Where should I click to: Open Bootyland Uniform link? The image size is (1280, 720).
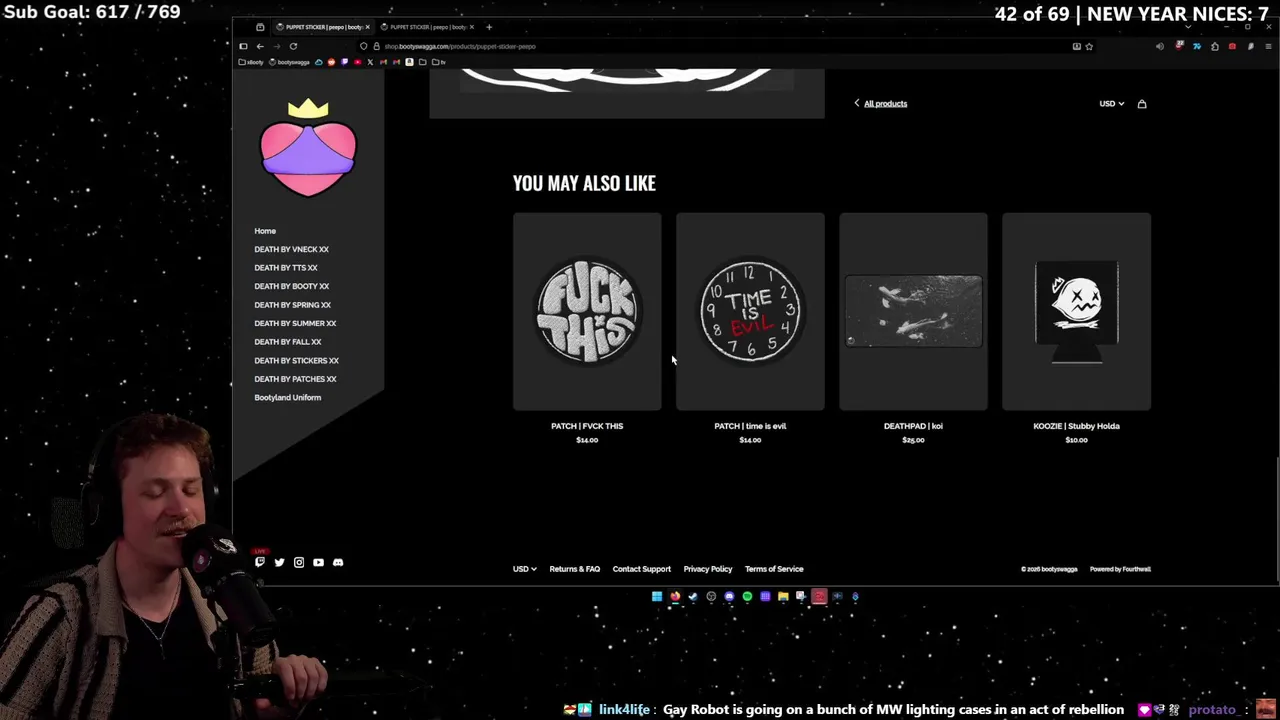[287, 397]
